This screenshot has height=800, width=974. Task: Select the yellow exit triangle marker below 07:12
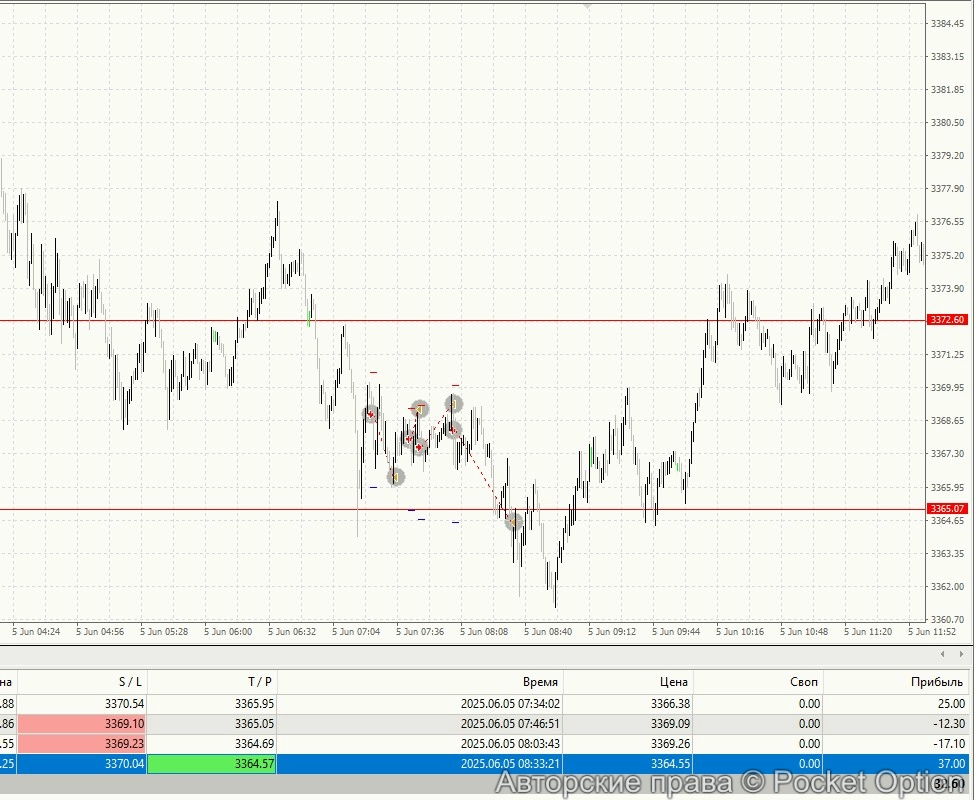coord(396,476)
